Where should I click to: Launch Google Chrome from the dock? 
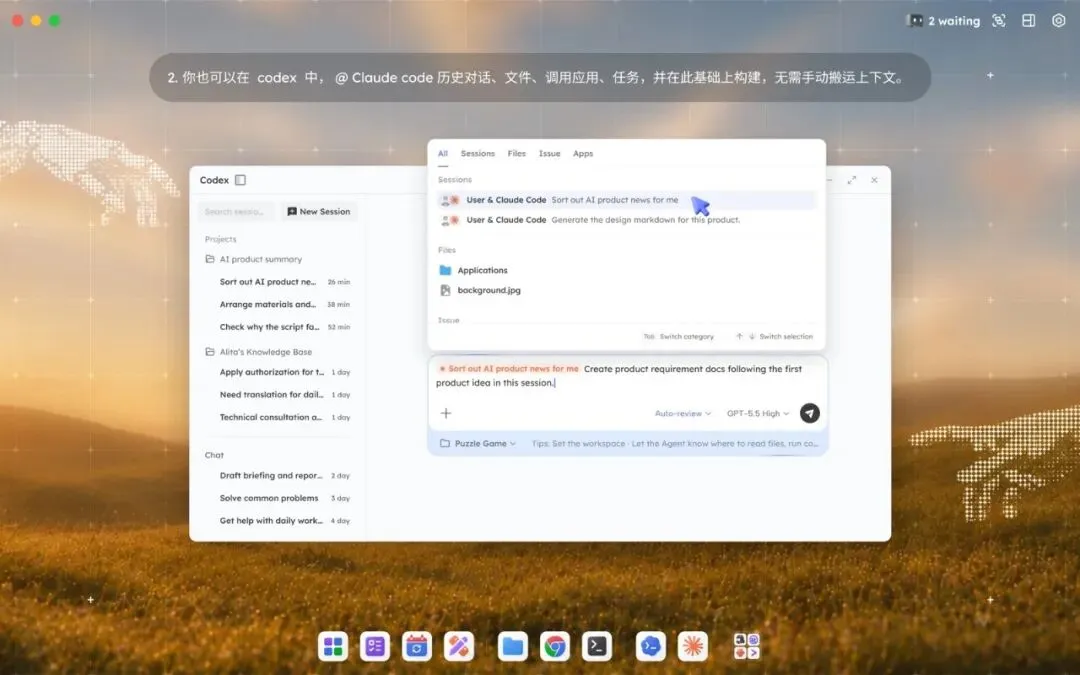[554, 646]
